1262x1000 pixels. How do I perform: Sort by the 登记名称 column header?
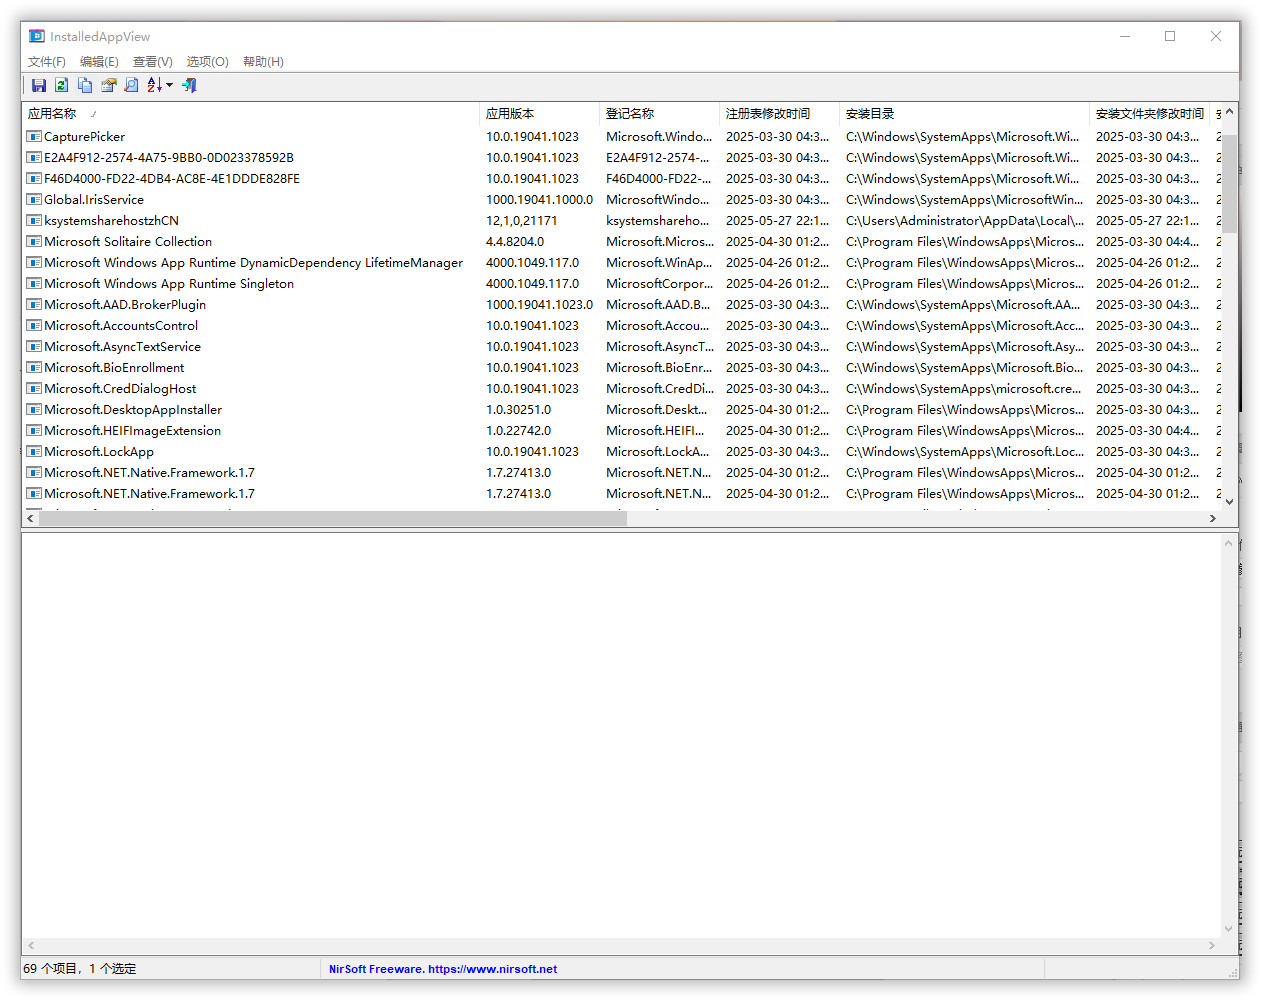[659, 114]
